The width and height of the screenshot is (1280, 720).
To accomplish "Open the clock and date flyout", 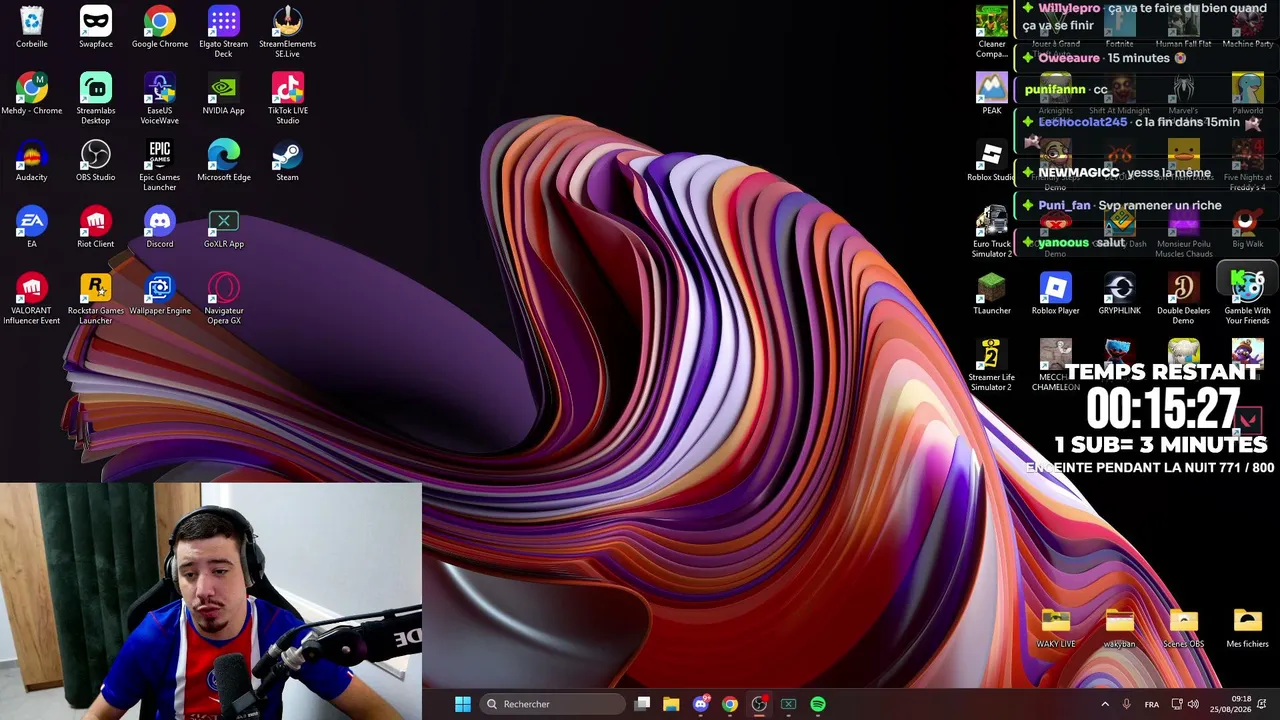I will click(x=1230, y=704).
